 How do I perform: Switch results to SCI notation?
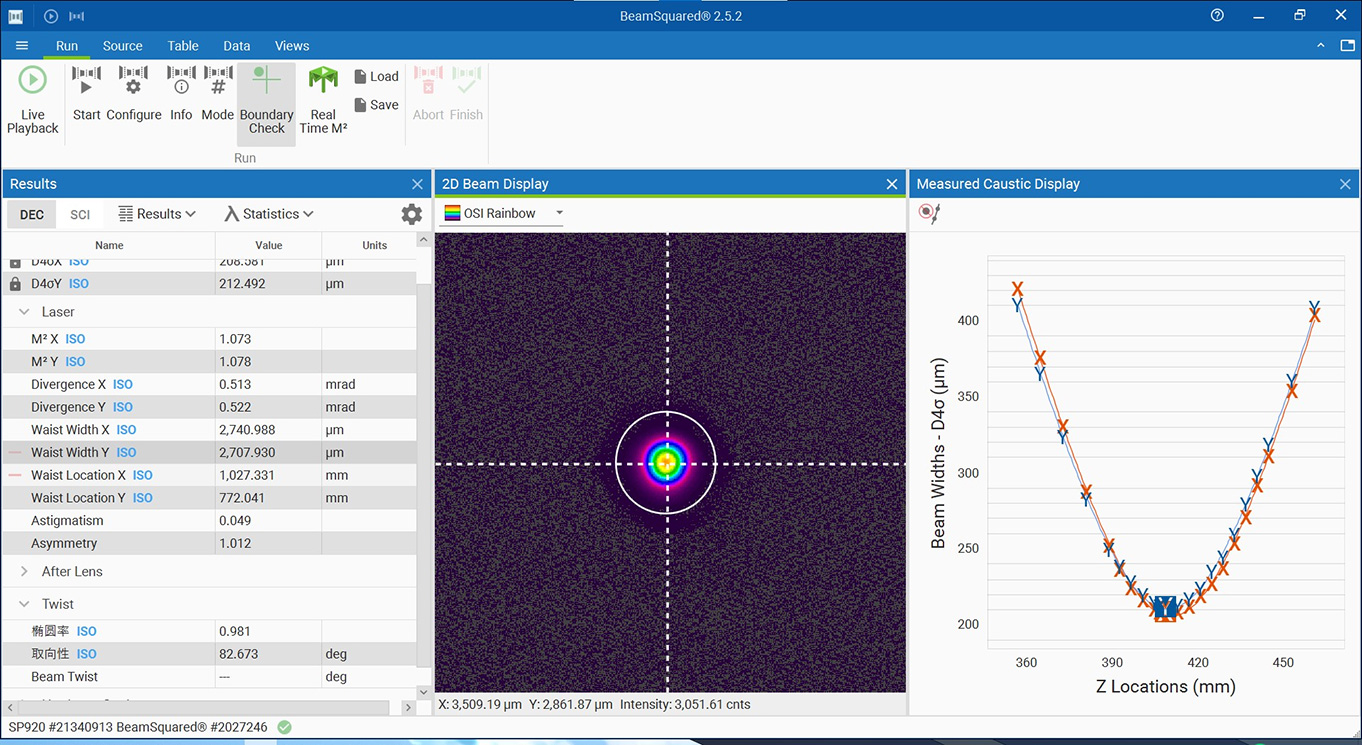[80, 215]
